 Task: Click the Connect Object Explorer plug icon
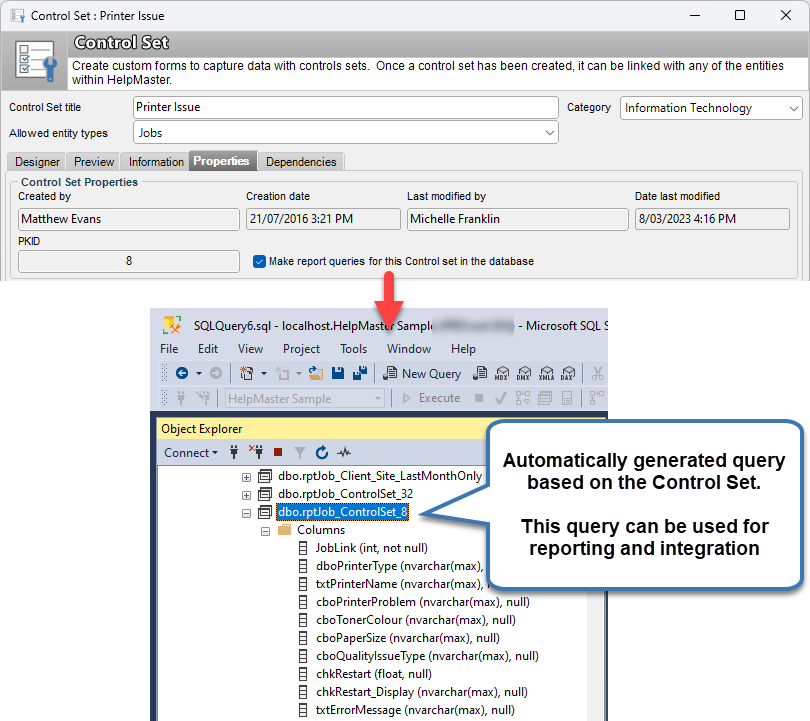(234, 452)
